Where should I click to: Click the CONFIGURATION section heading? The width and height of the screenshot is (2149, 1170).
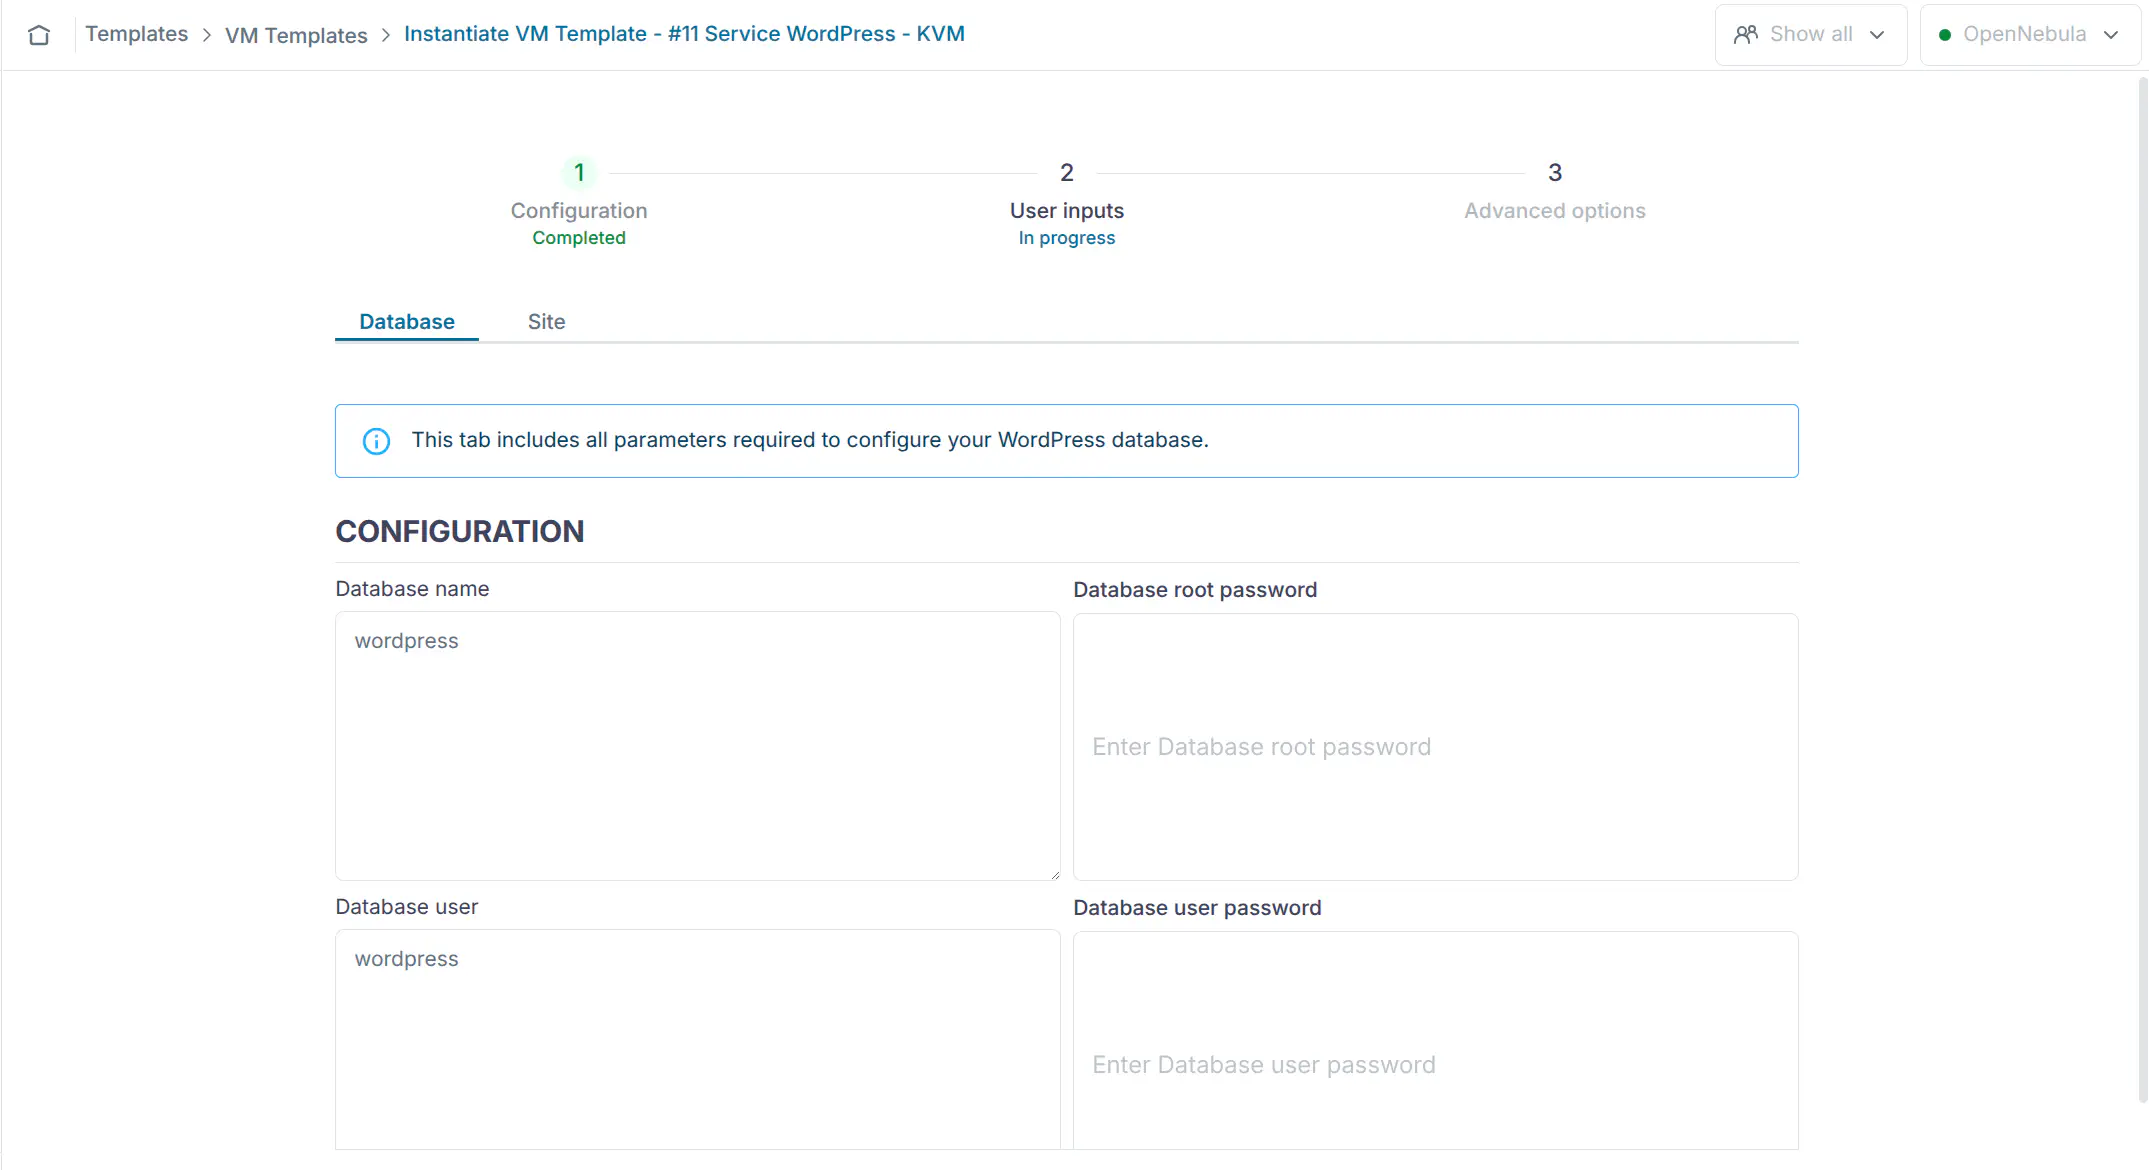tap(460, 531)
